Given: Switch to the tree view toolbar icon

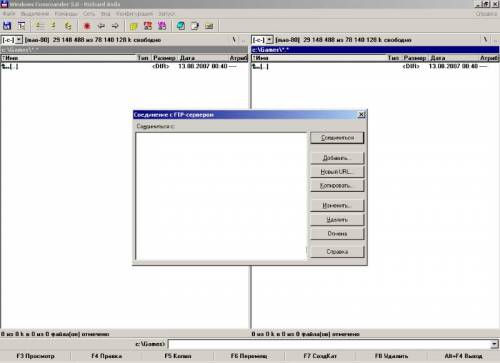Looking at the screenshot, I should (x=21, y=26).
